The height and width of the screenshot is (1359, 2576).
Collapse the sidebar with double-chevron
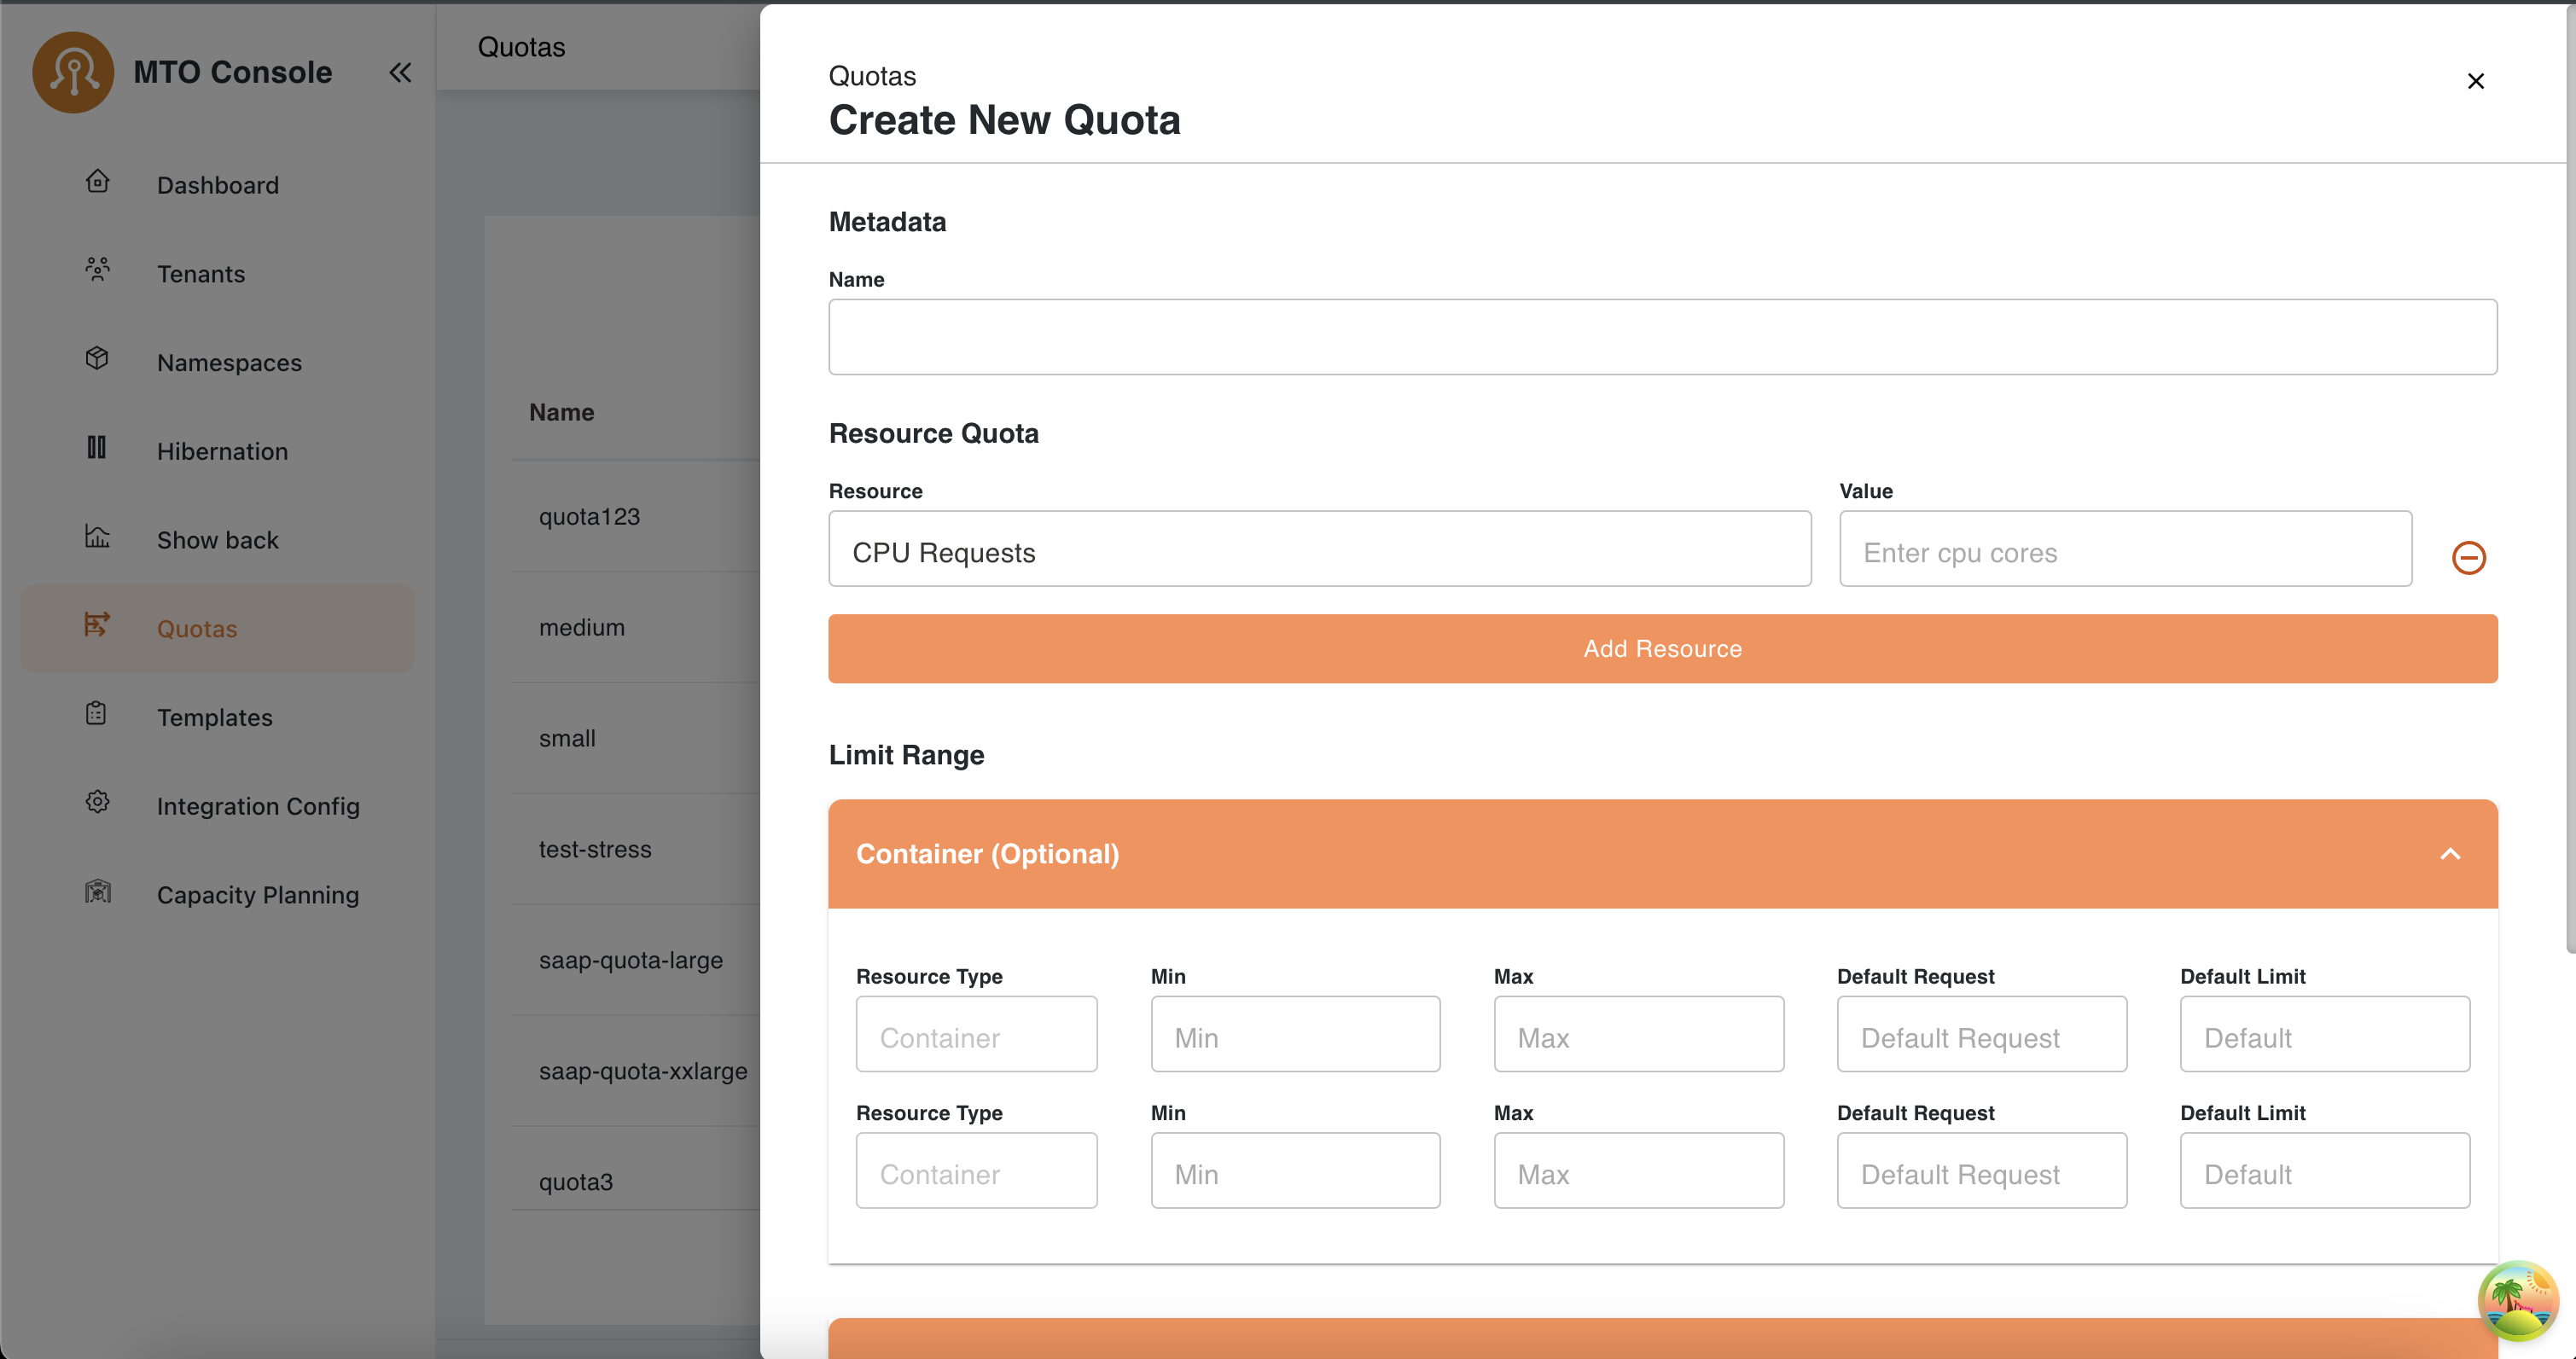[400, 73]
